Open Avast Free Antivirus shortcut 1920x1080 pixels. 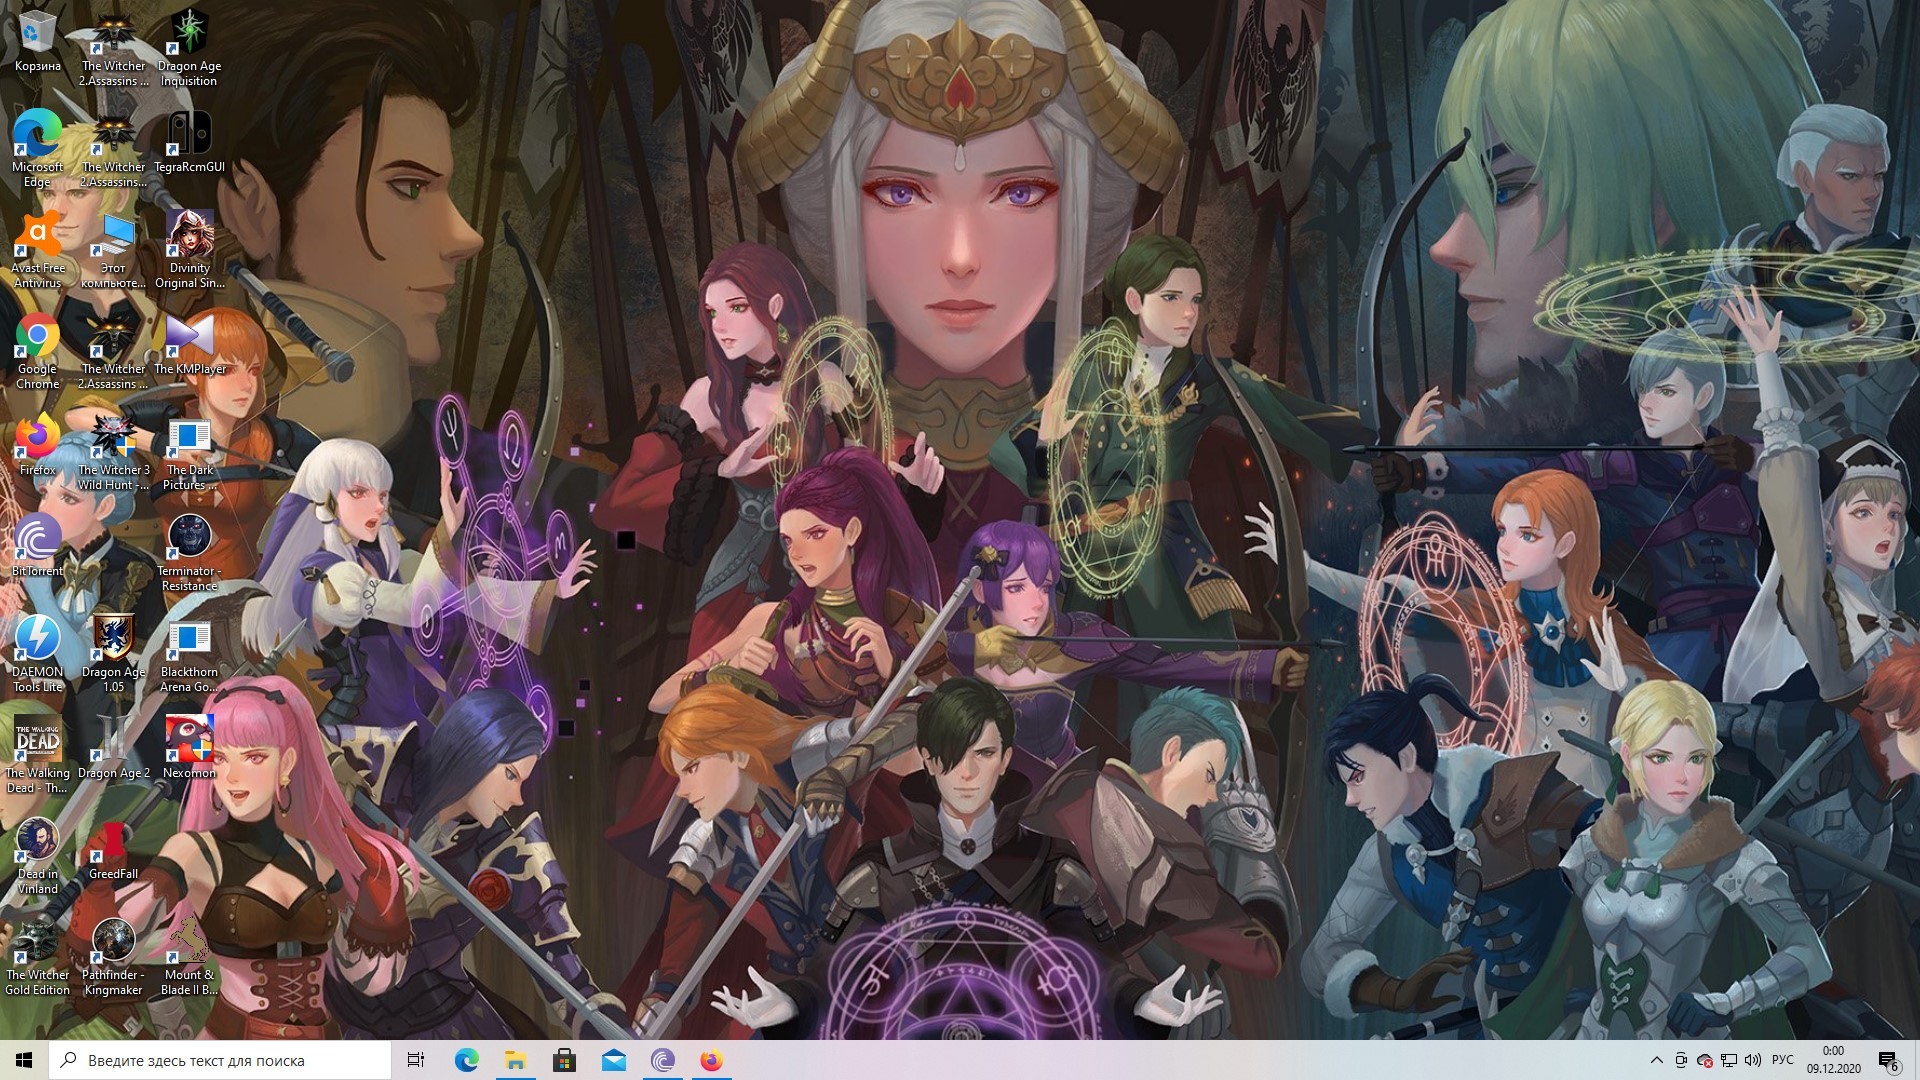pos(37,238)
